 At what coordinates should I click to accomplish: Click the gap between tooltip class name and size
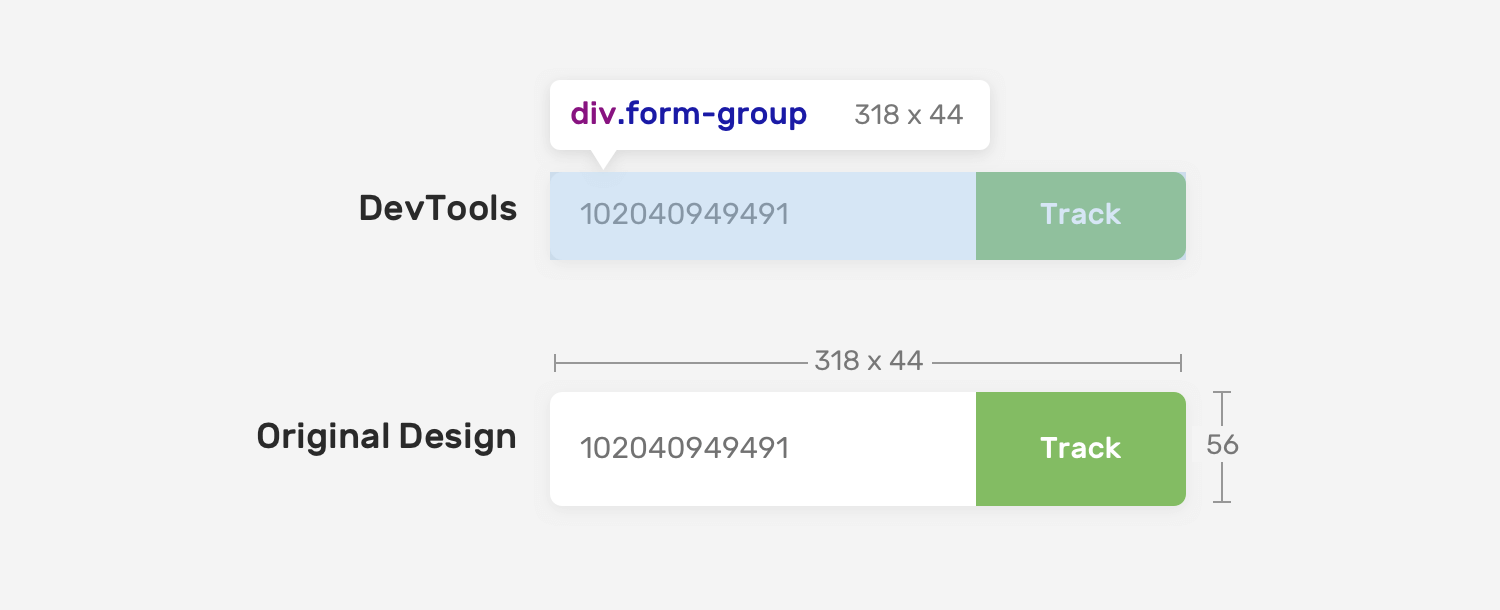click(x=830, y=115)
